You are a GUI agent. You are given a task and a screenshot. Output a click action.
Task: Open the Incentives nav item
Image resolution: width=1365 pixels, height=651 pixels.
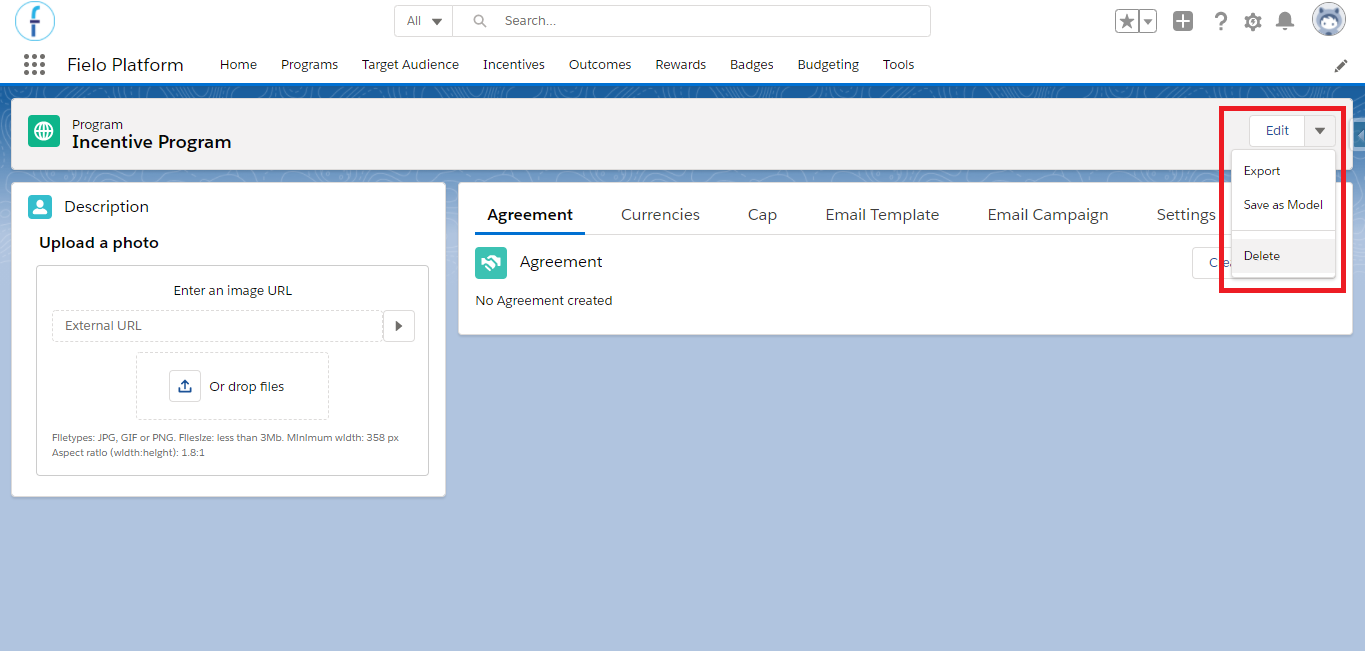(x=514, y=65)
